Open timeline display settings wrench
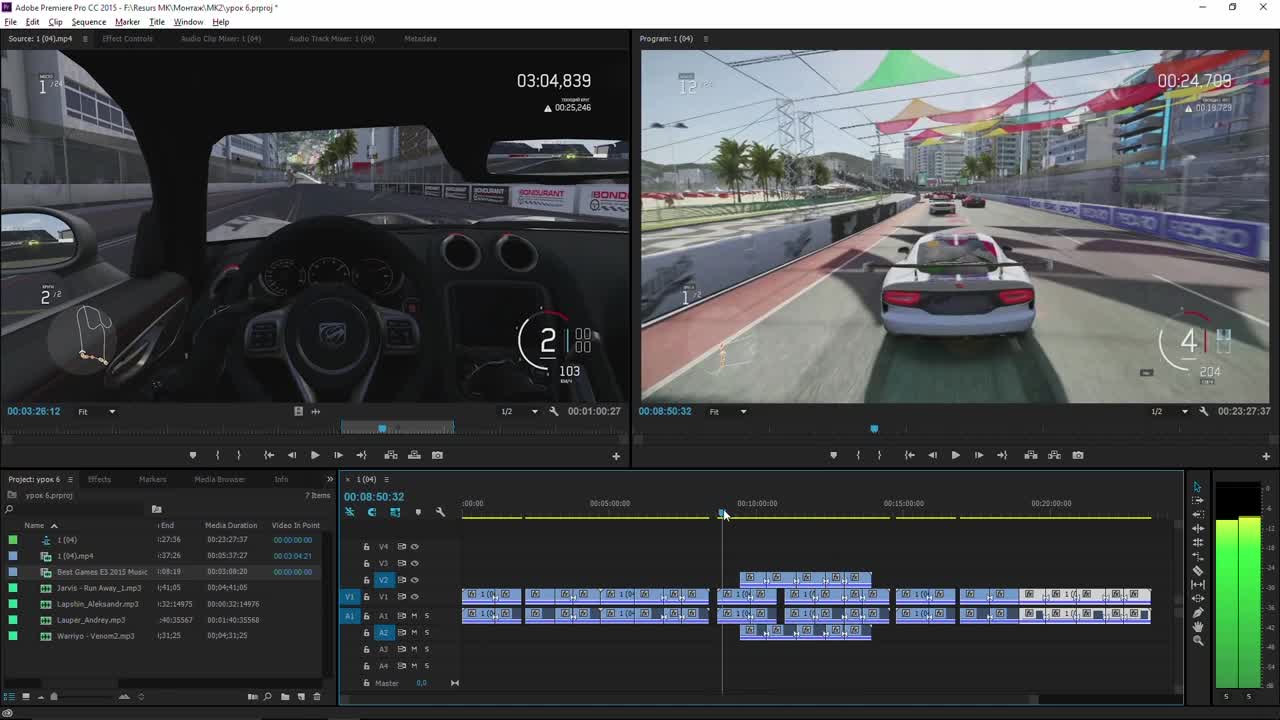 [x=440, y=512]
